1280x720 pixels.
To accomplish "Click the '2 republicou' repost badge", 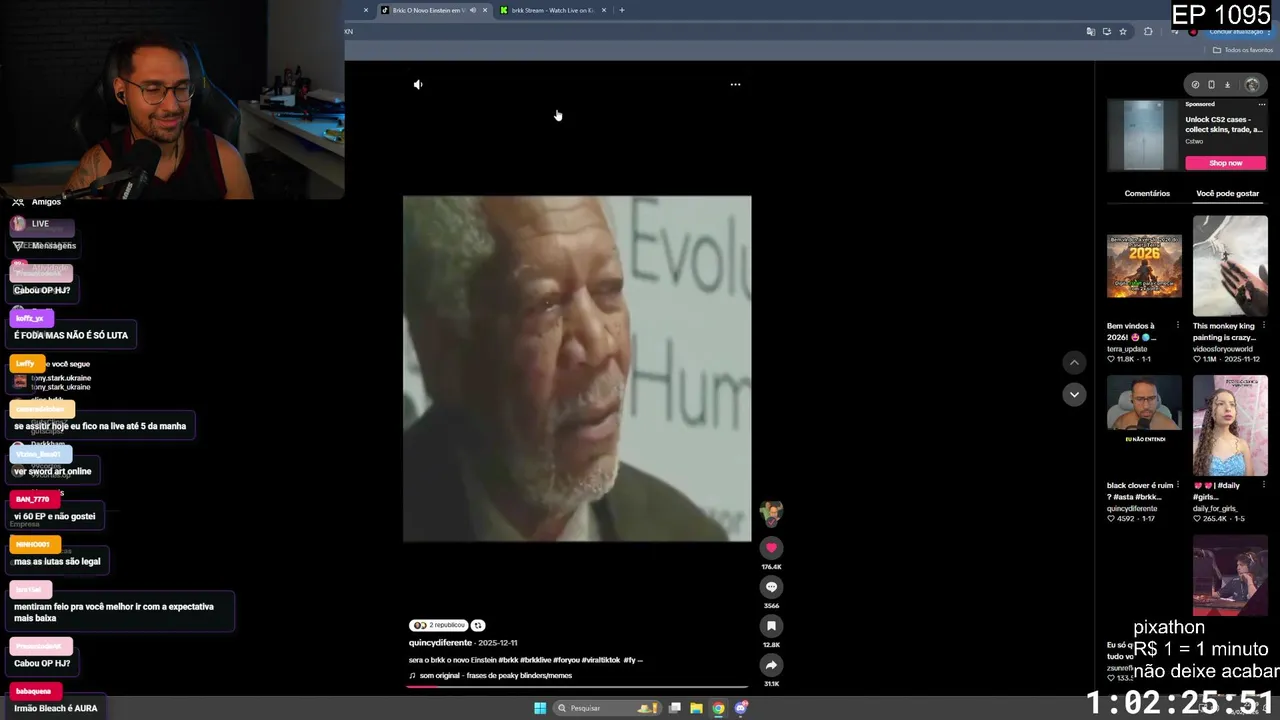I will [439, 625].
